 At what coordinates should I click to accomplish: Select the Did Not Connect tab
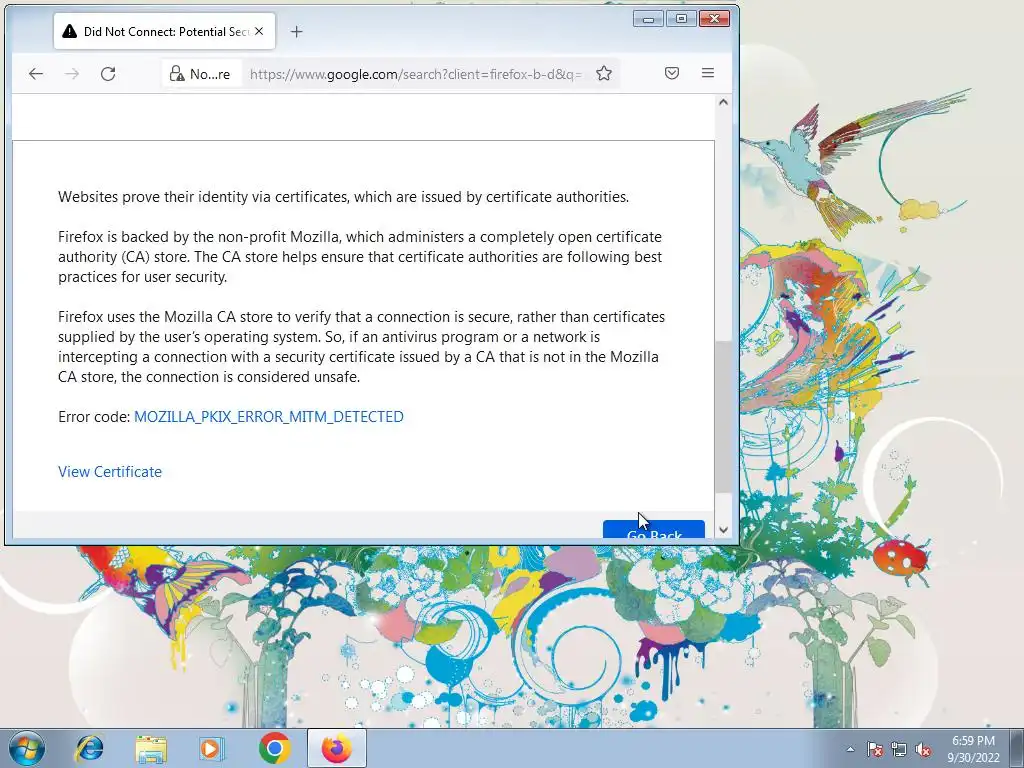tap(164, 31)
